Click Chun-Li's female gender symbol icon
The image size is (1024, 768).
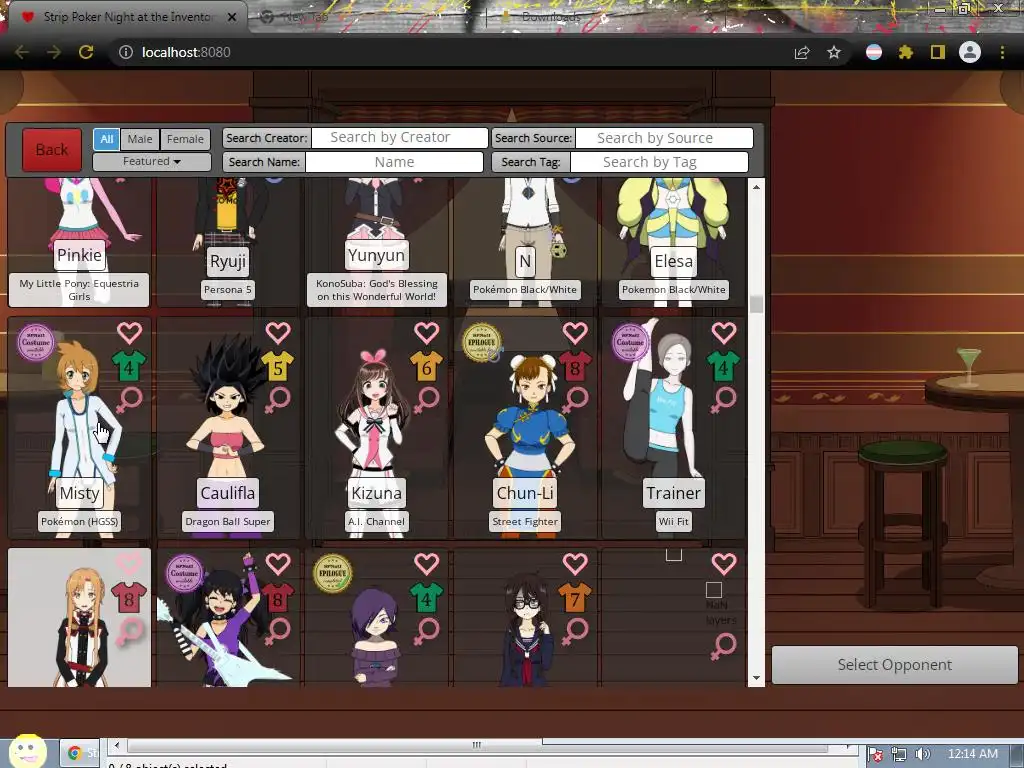[x=575, y=400]
